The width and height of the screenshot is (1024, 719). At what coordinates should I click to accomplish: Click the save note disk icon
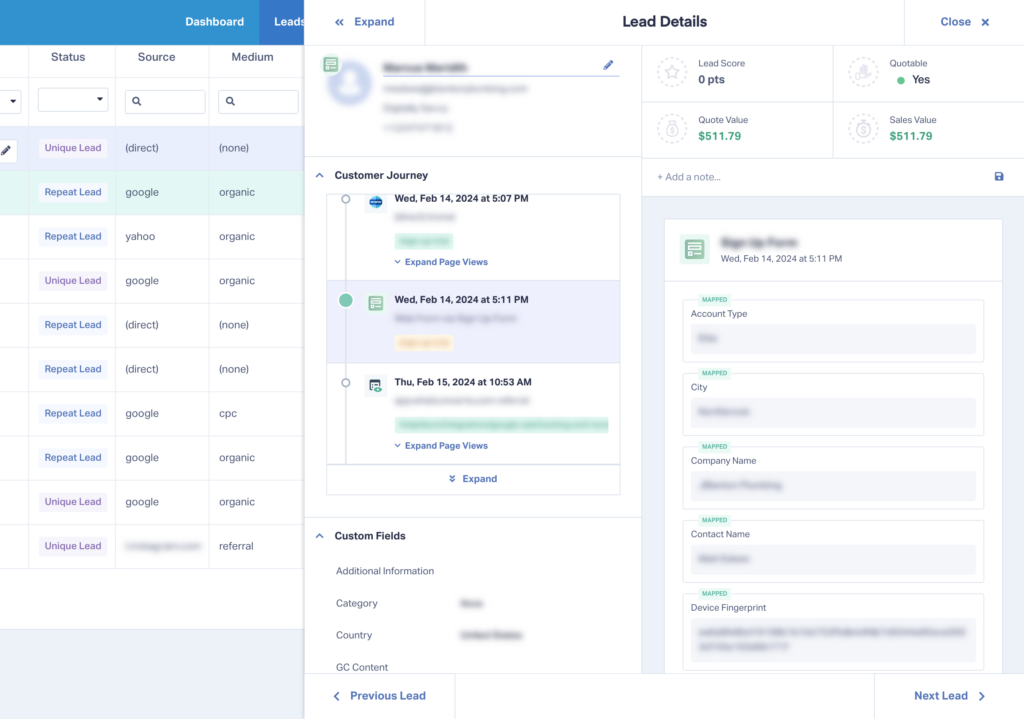pos(999,176)
